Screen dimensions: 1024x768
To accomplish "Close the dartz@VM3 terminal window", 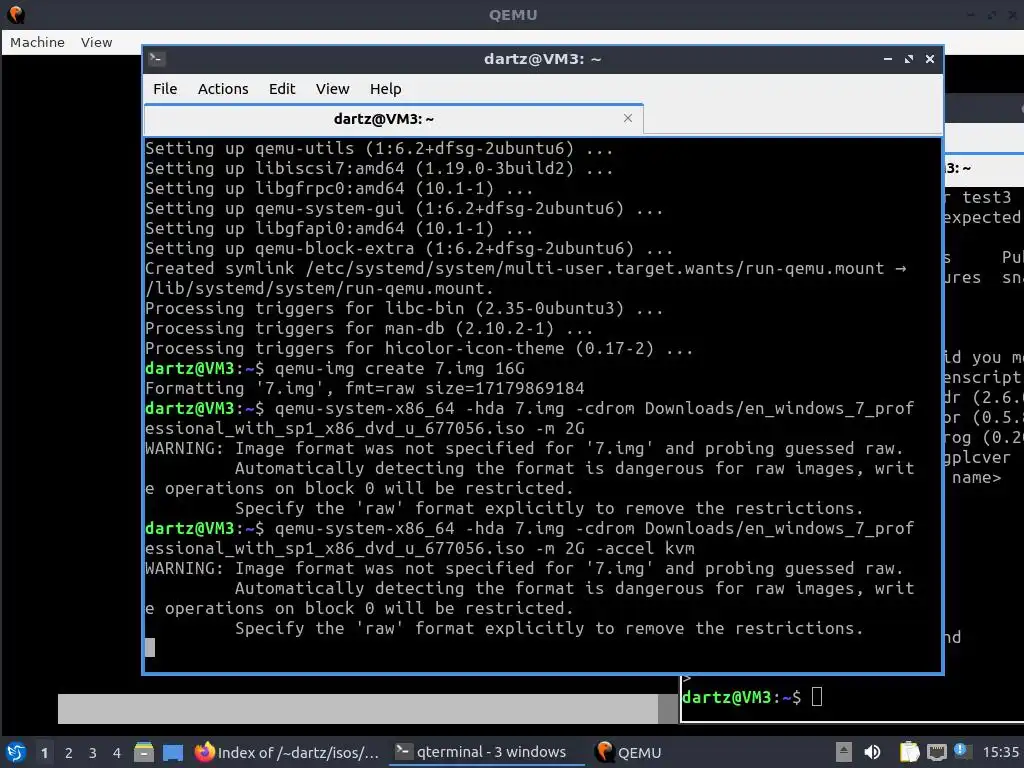I will pyautogui.click(x=930, y=59).
